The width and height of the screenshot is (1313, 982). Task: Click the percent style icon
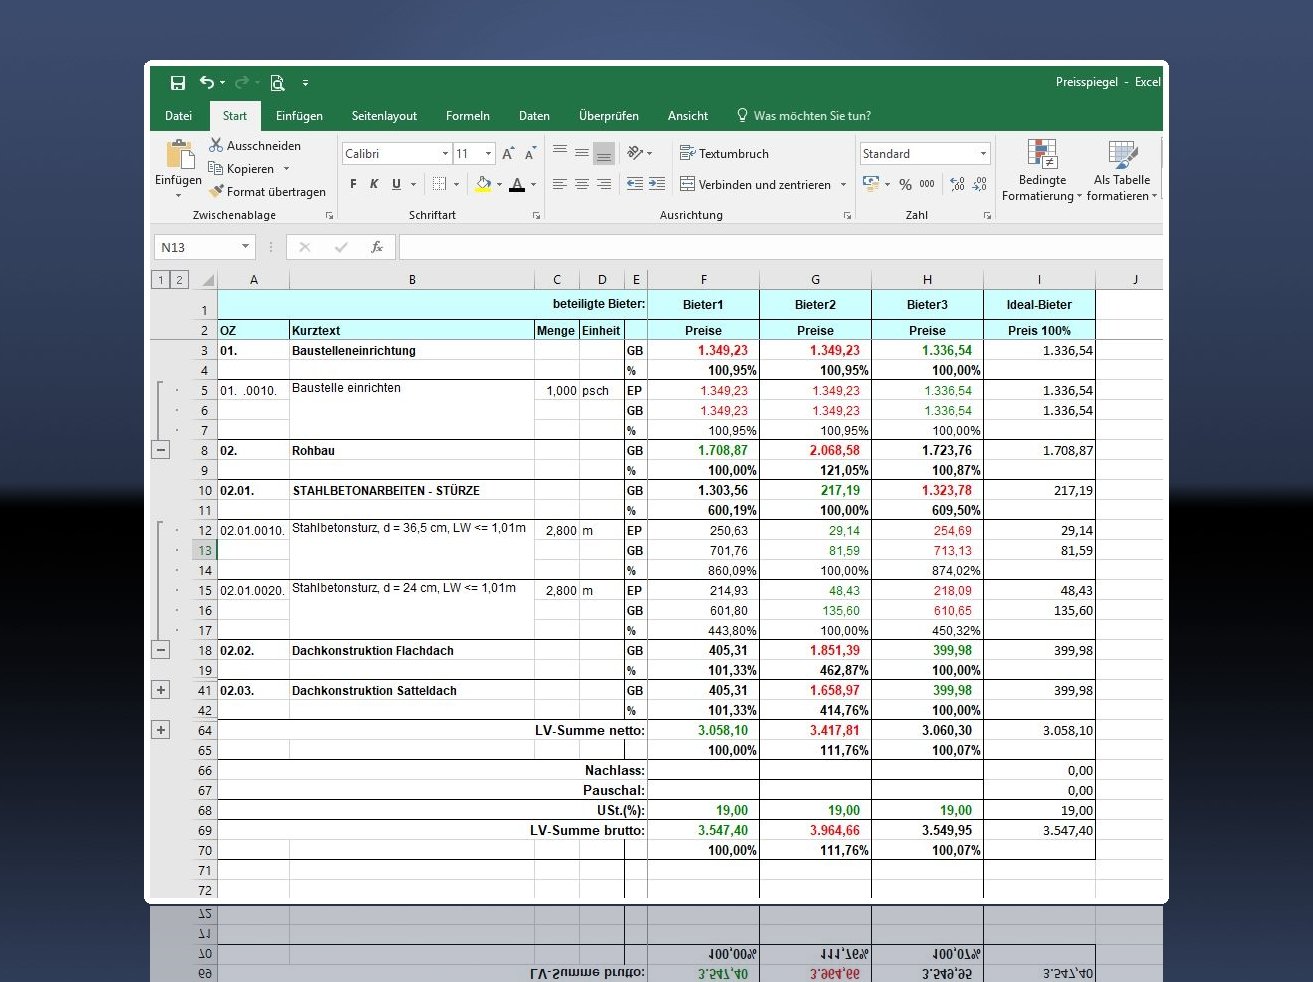coord(905,184)
